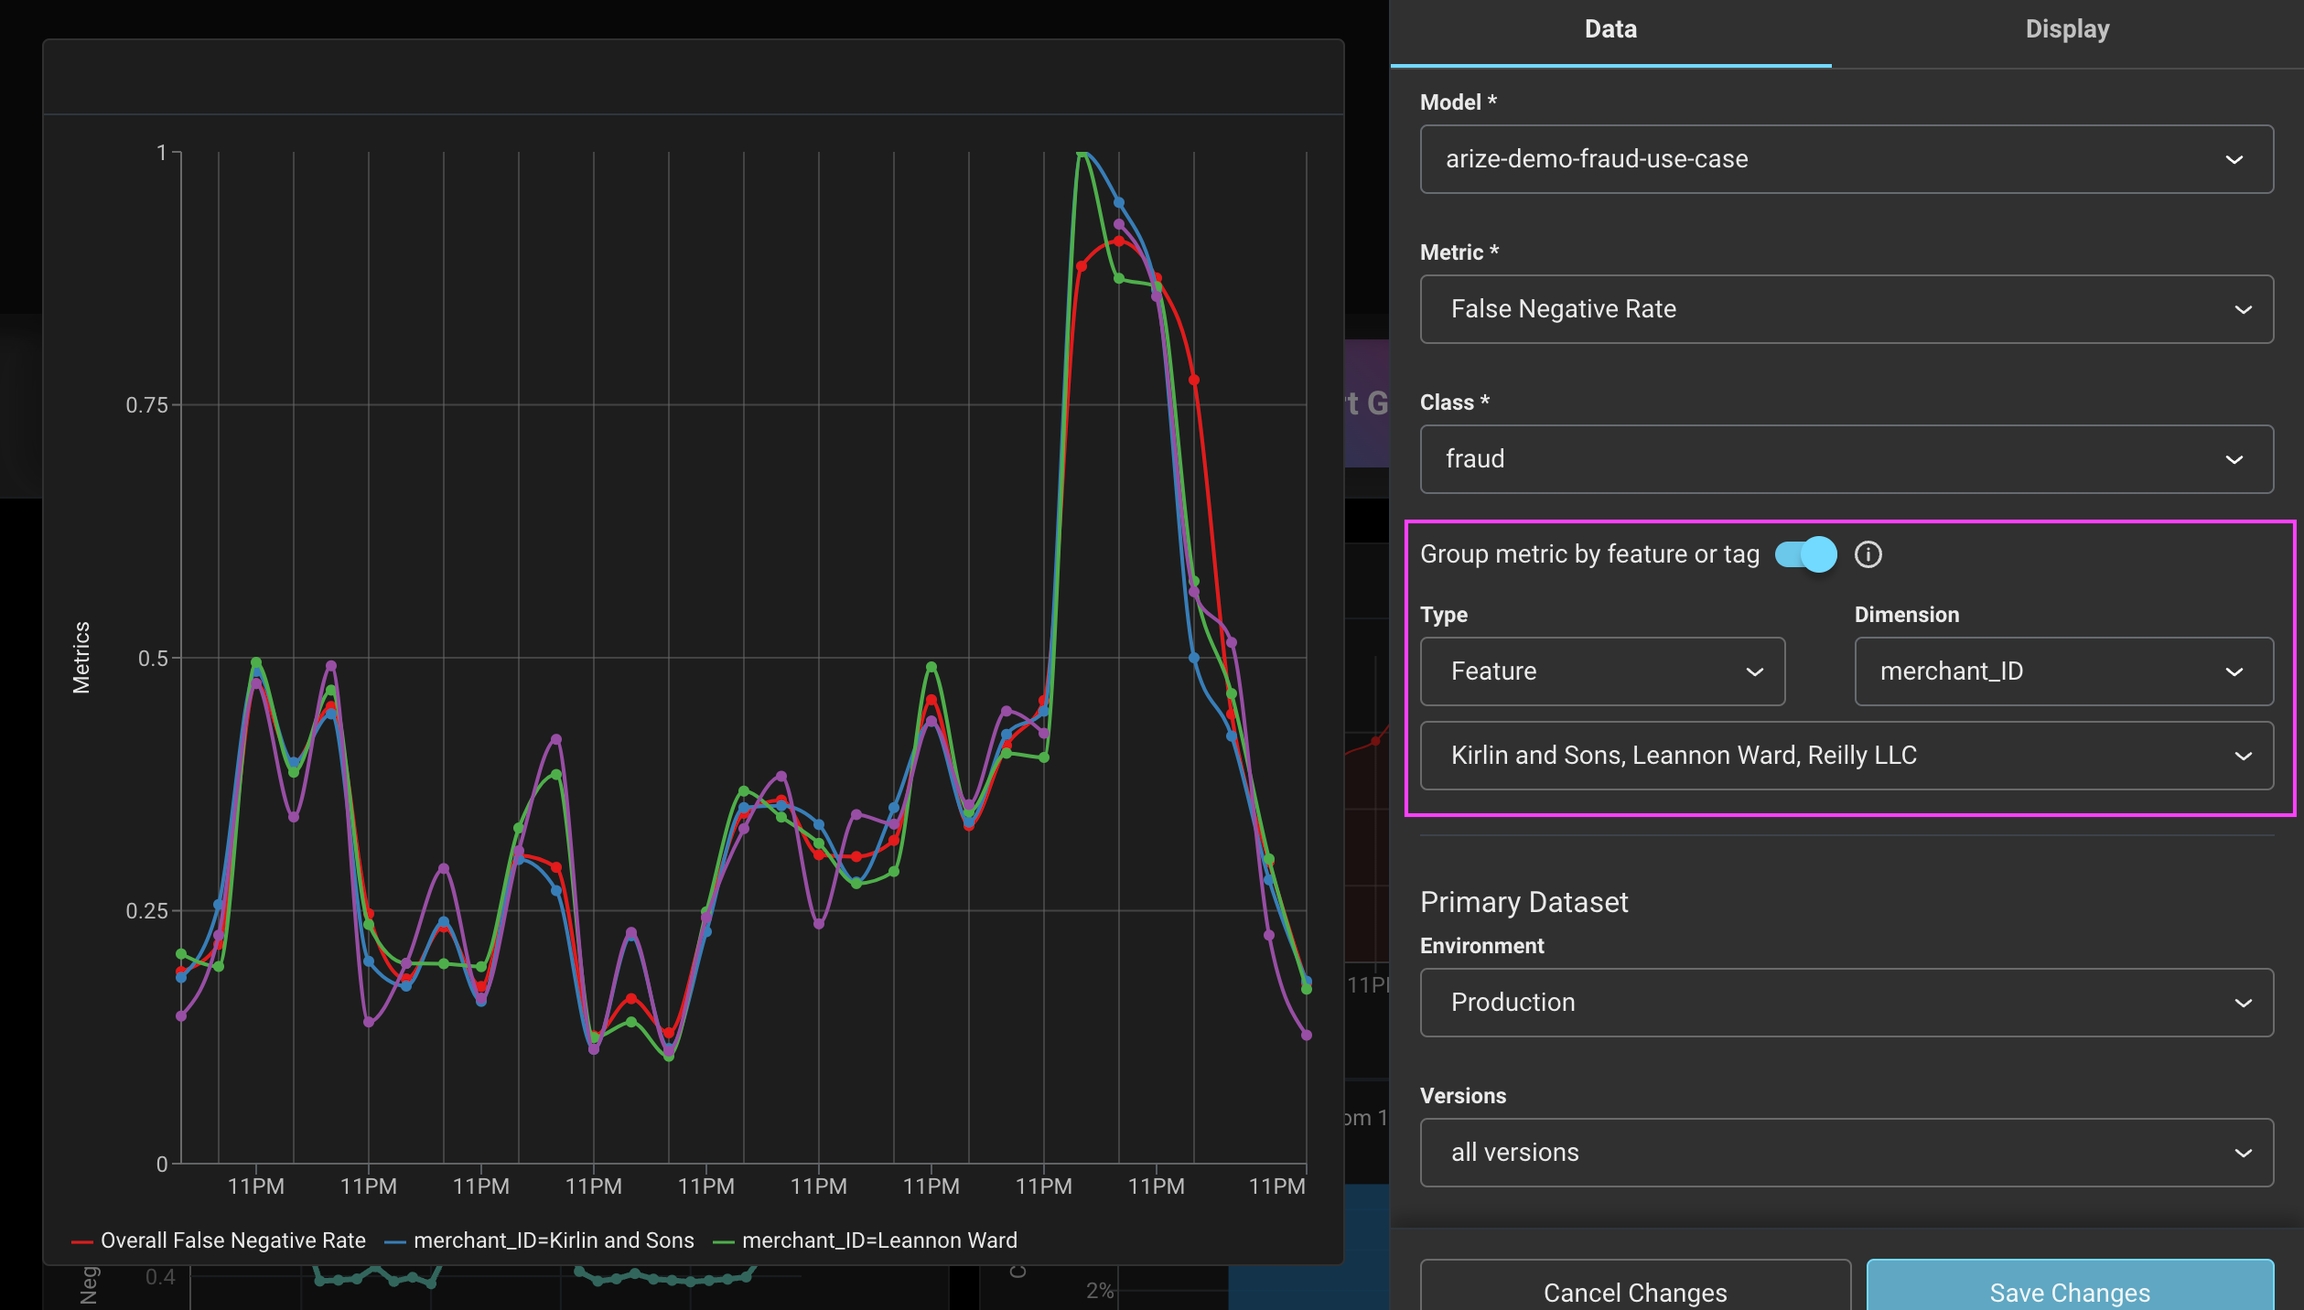The width and height of the screenshot is (2304, 1310).
Task: Toggle off Group metric by feature or tag
Action: pos(1805,554)
